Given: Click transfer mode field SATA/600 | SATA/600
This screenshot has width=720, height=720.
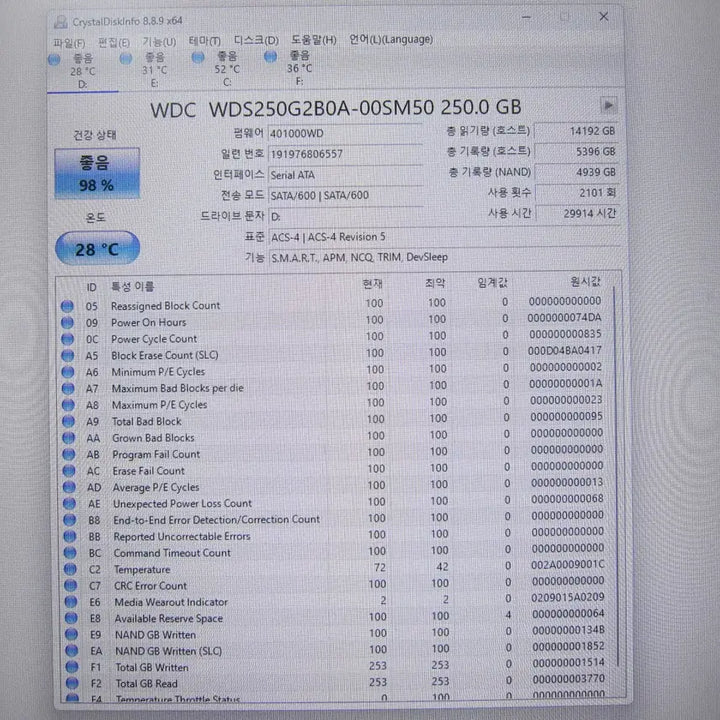Looking at the screenshot, I should pos(345,196).
